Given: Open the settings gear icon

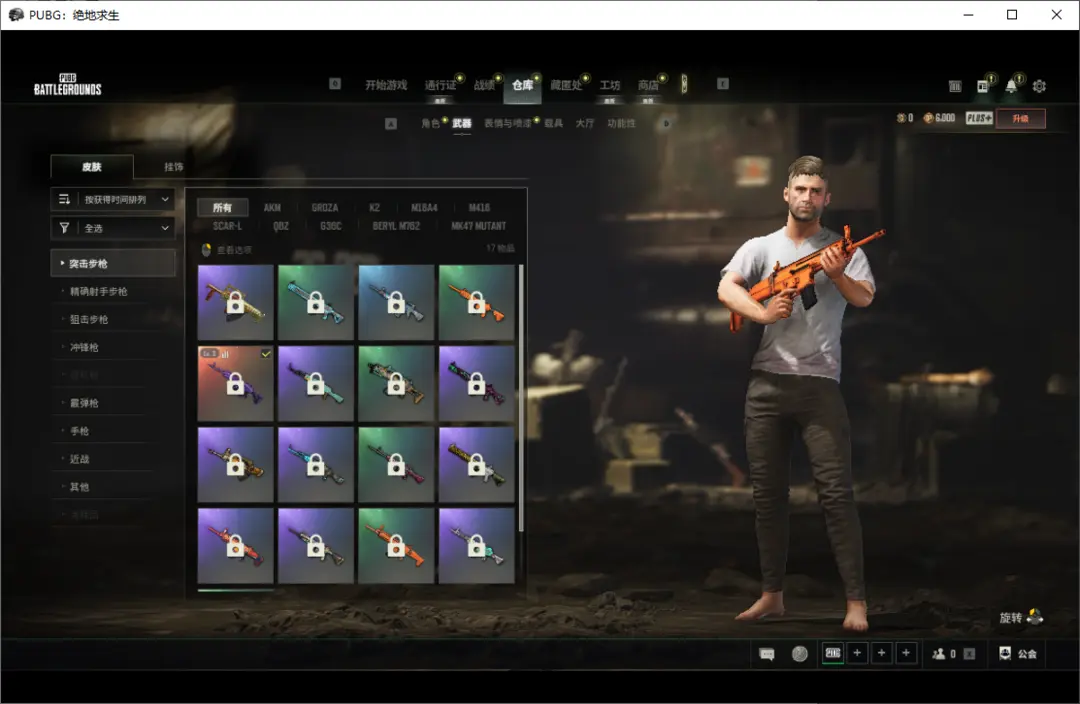Looking at the screenshot, I should (1039, 86).
